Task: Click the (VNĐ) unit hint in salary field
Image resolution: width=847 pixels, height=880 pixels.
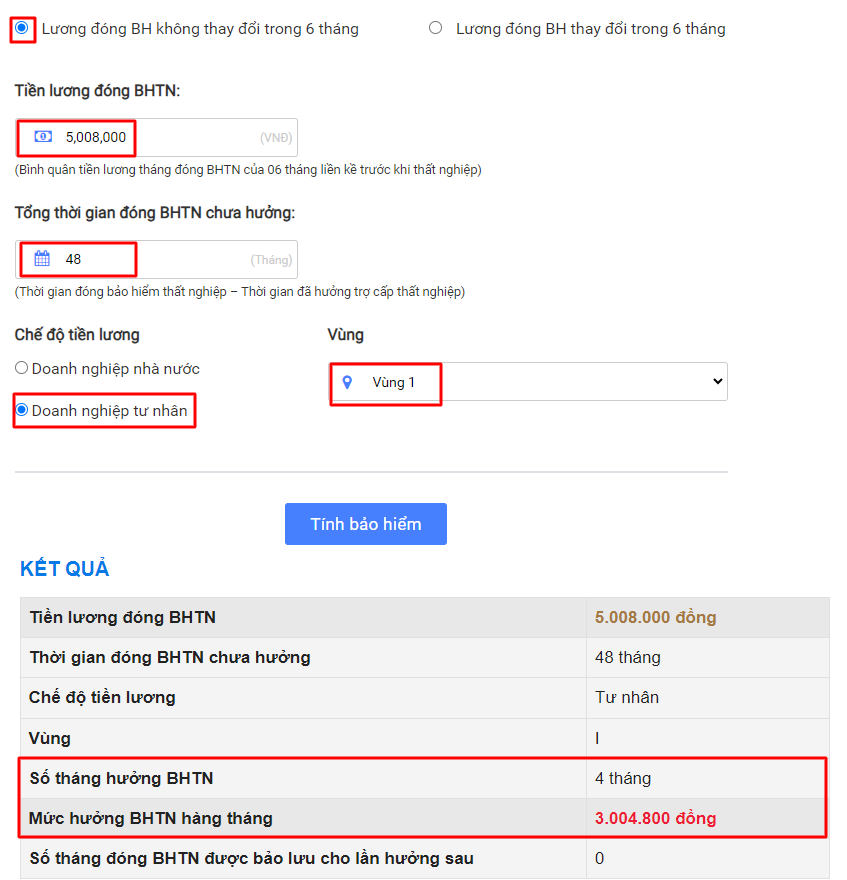Action: tap(276, 138)
